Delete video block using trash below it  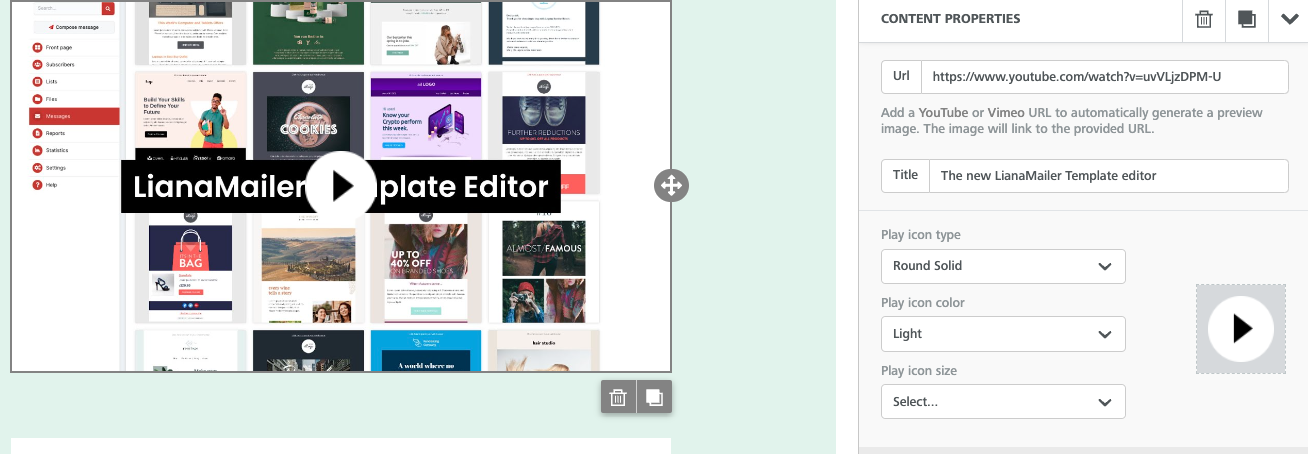pos(618,397)
